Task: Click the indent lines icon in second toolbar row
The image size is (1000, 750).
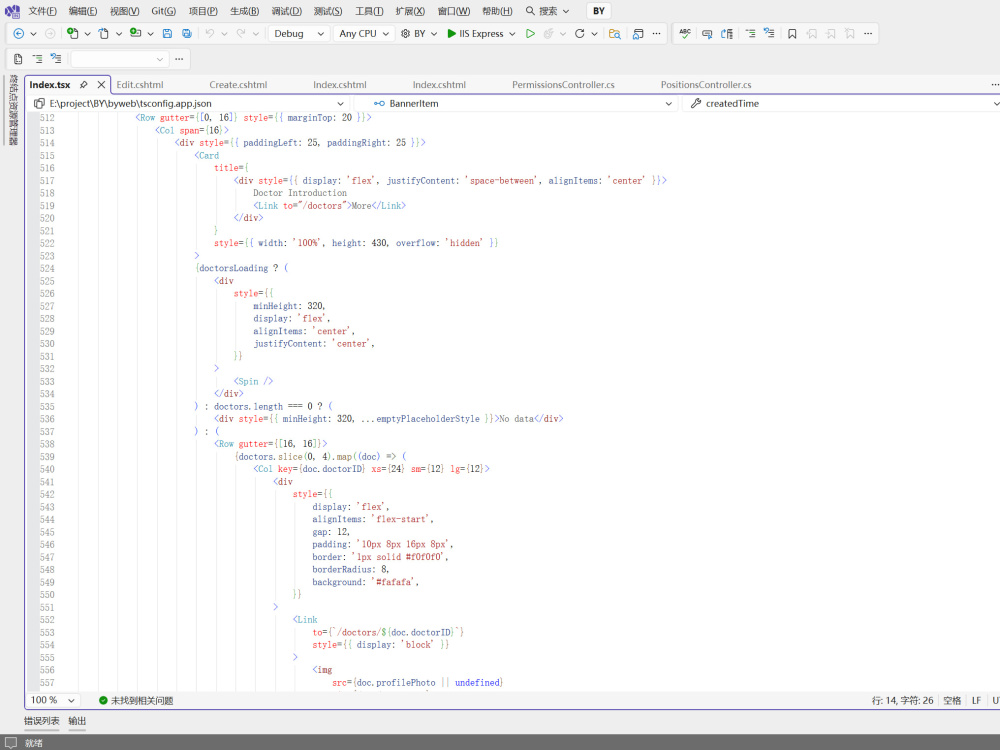Action: [37, 59]
